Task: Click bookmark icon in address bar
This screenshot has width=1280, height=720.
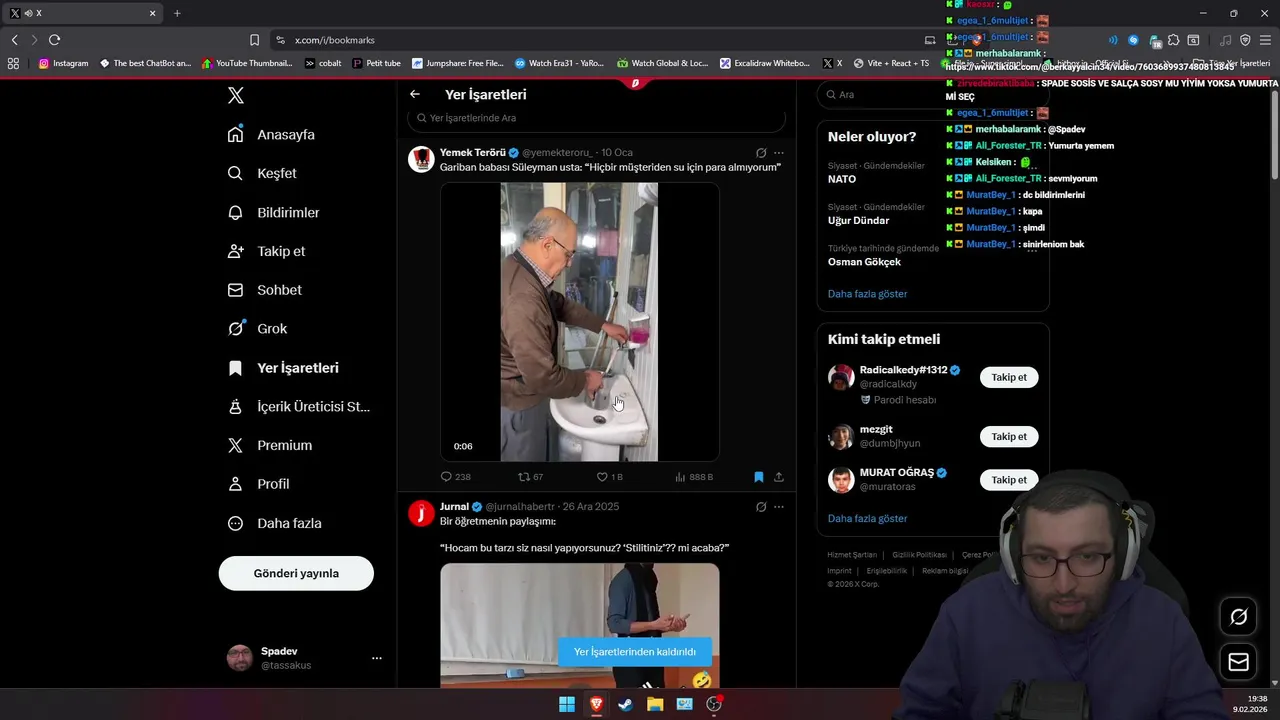Action: [254, 40]
